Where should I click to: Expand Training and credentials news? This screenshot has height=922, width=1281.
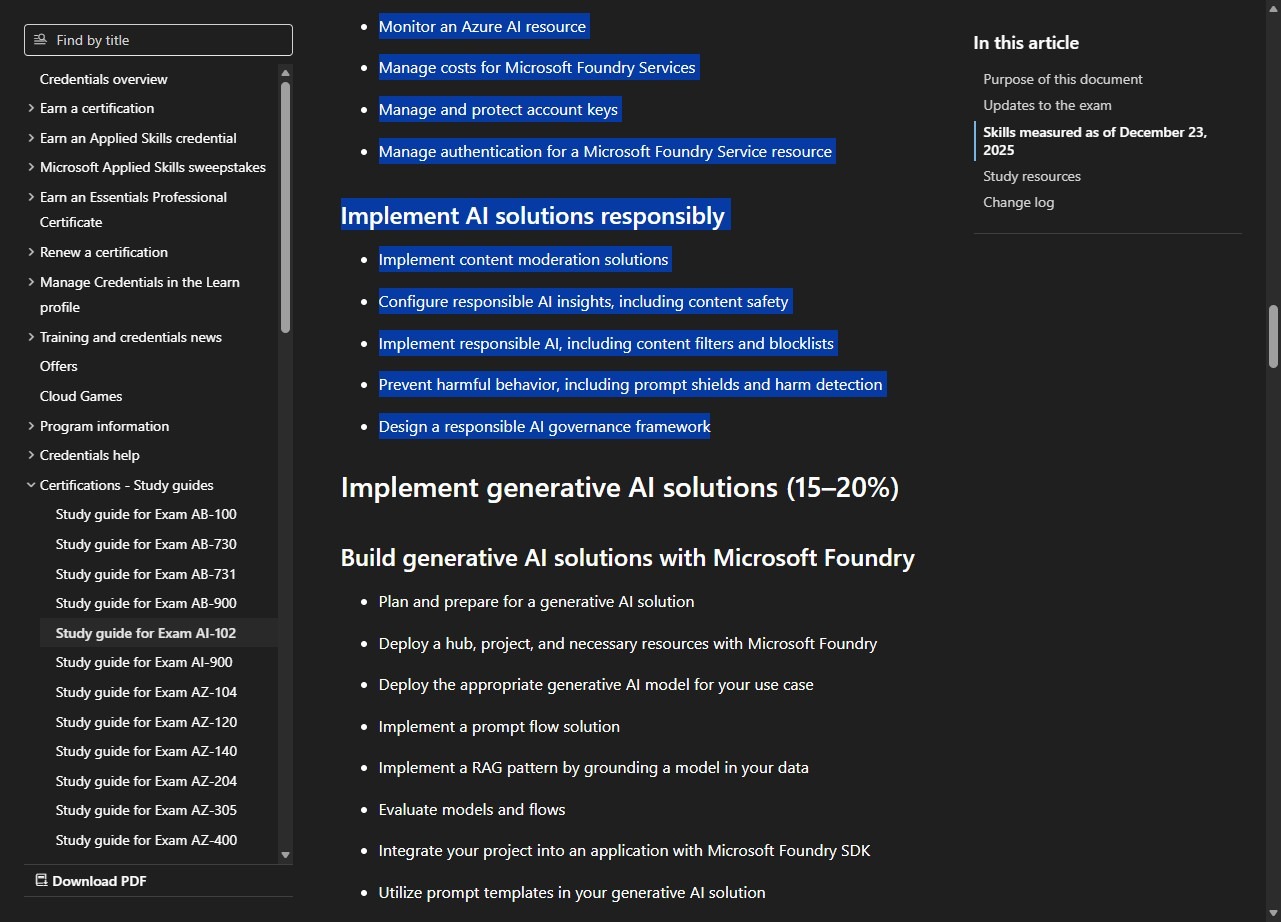31,337
